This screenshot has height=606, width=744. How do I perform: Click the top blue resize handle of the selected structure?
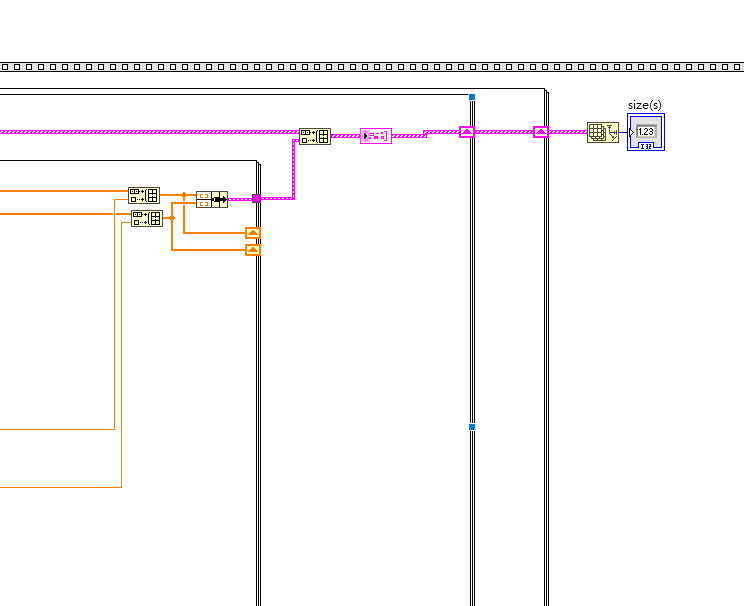click(472, 97)
